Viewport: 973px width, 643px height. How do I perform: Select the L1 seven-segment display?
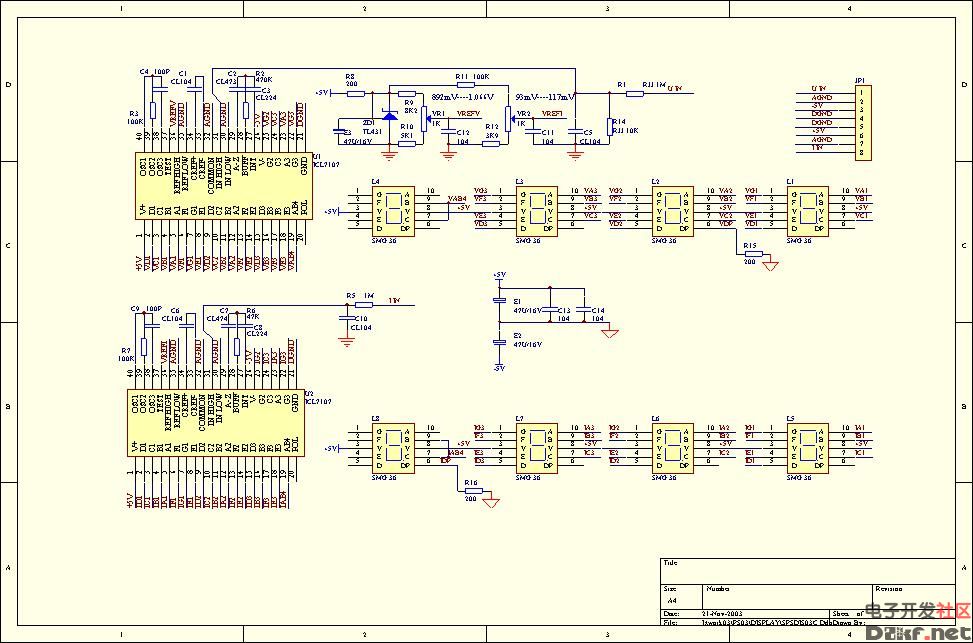click(807, 208)
